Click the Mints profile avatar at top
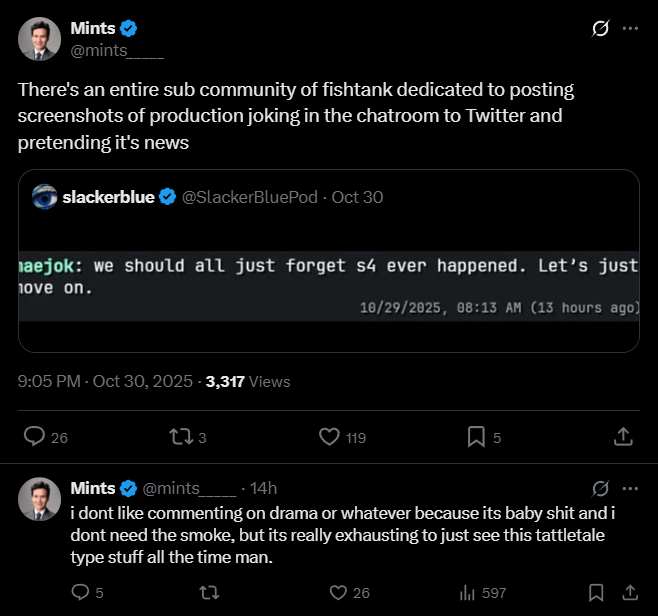Image resolution: width=658 pixels, height=616 pixels. 38,38
